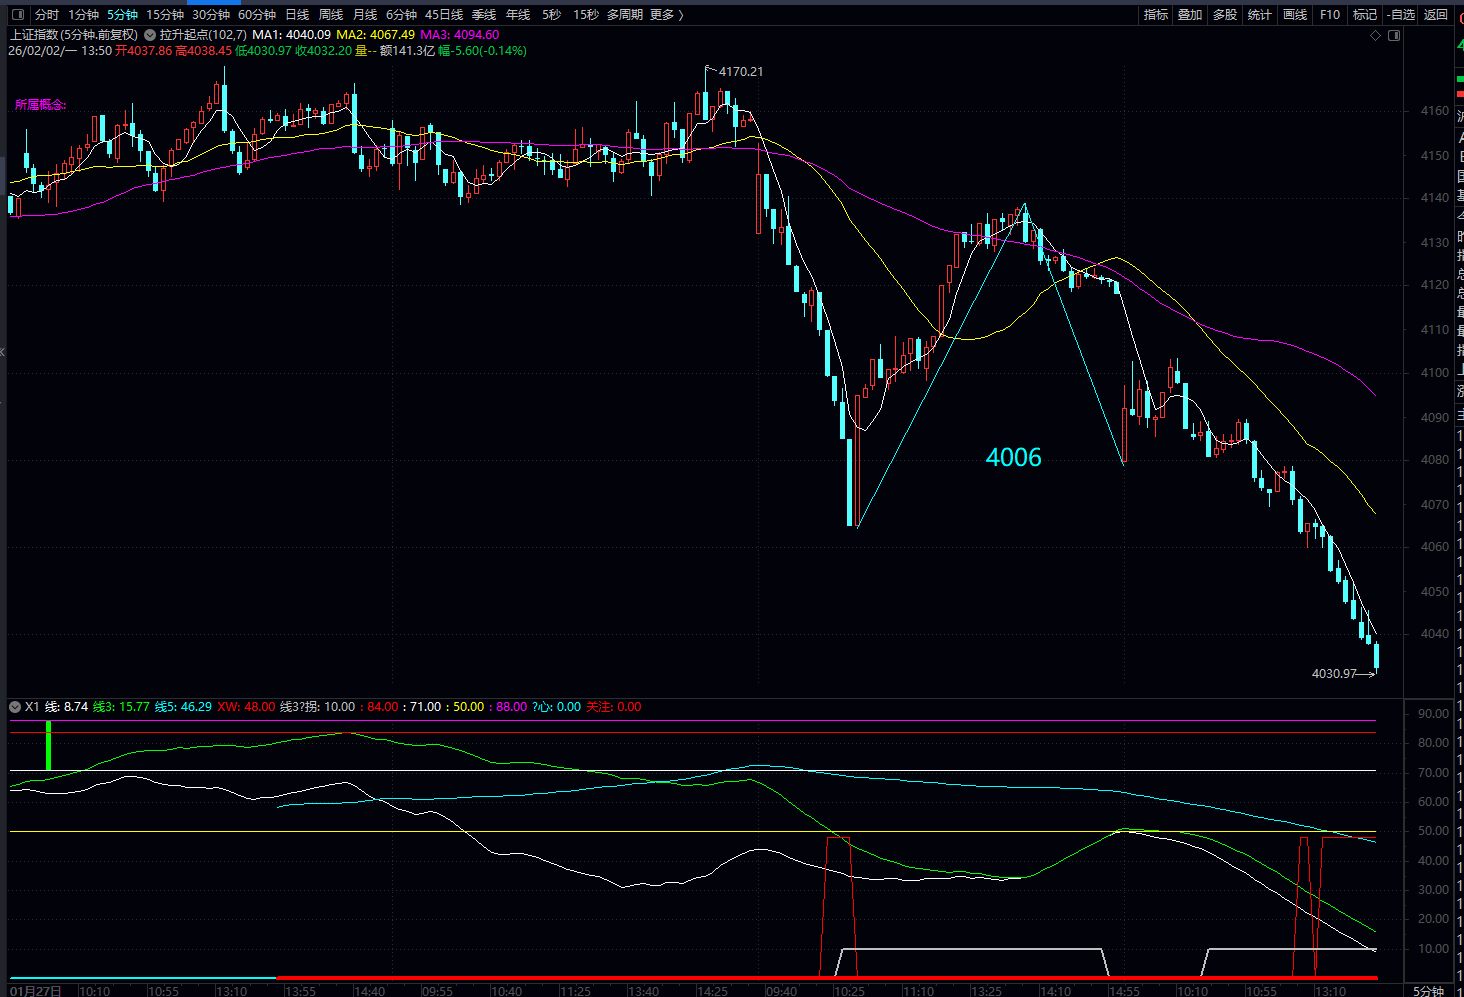This screenshot has height=997, width=1464.
Task: Select the 5分钟 period tab
Action: (123, 15)
